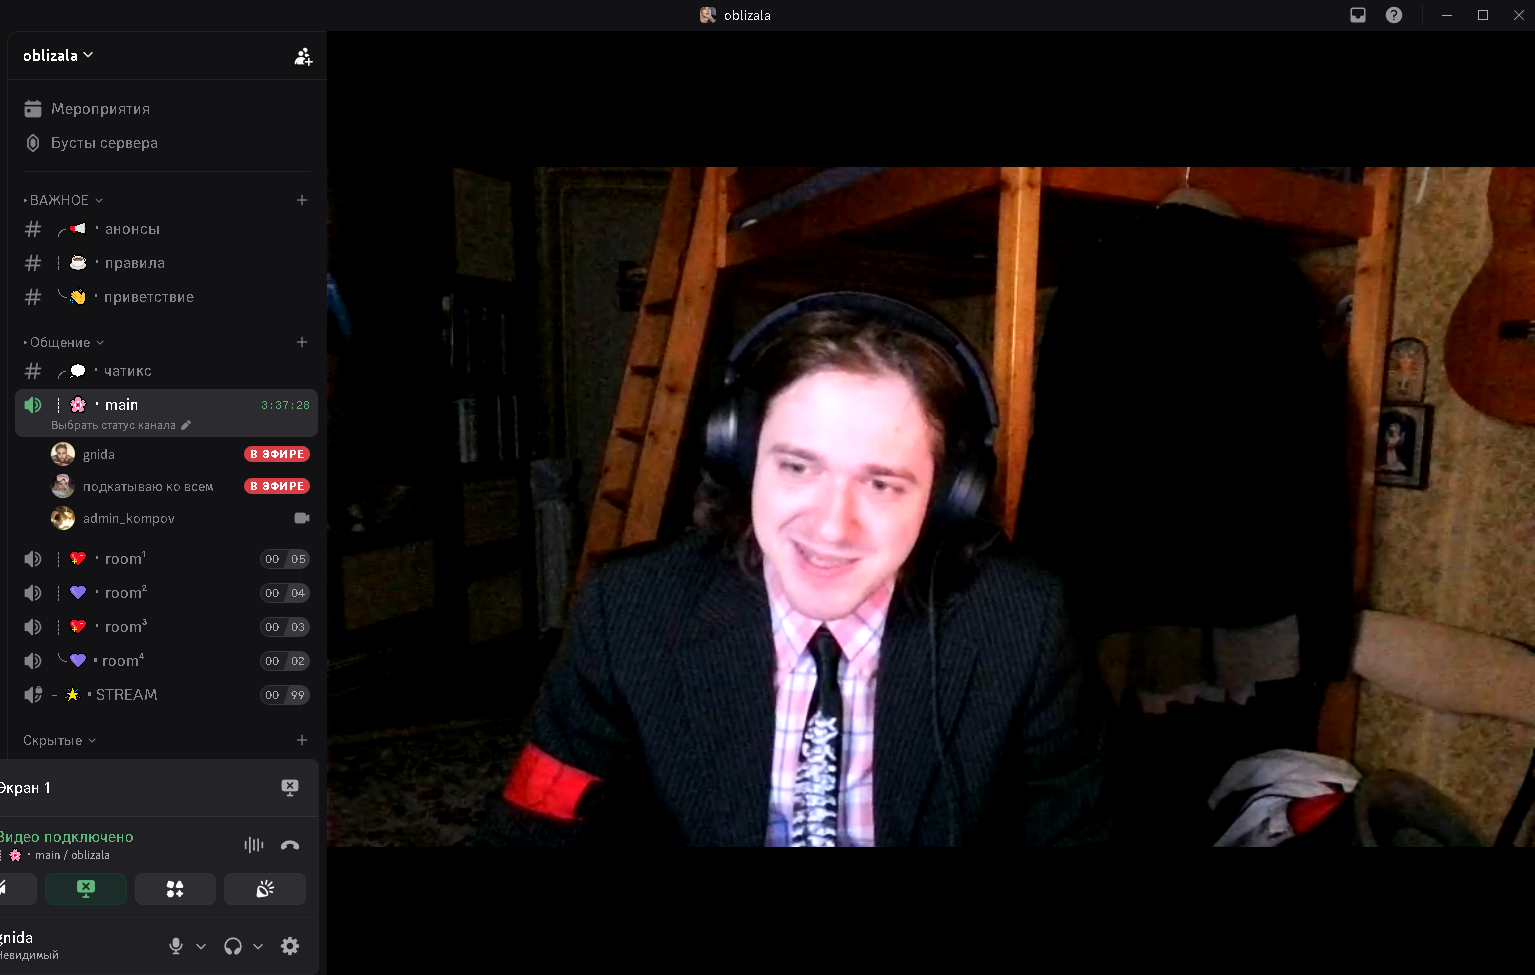The height and width of the screenshot is (975, 1535).
Task: Toggle noise suppression waveform icon
Action: click(254, 845)
